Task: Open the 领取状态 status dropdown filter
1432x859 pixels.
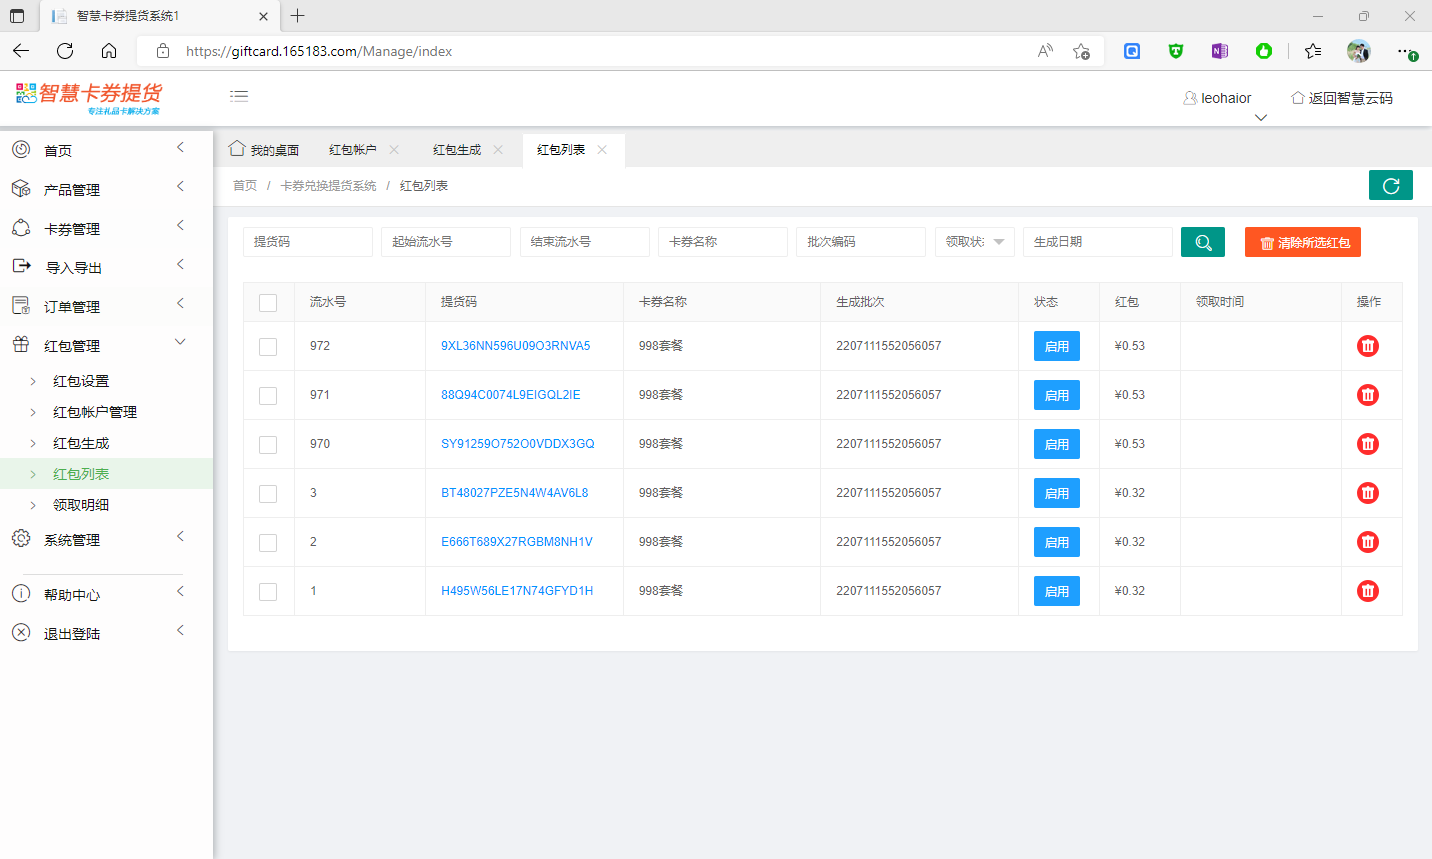Action: coord(974,242)
